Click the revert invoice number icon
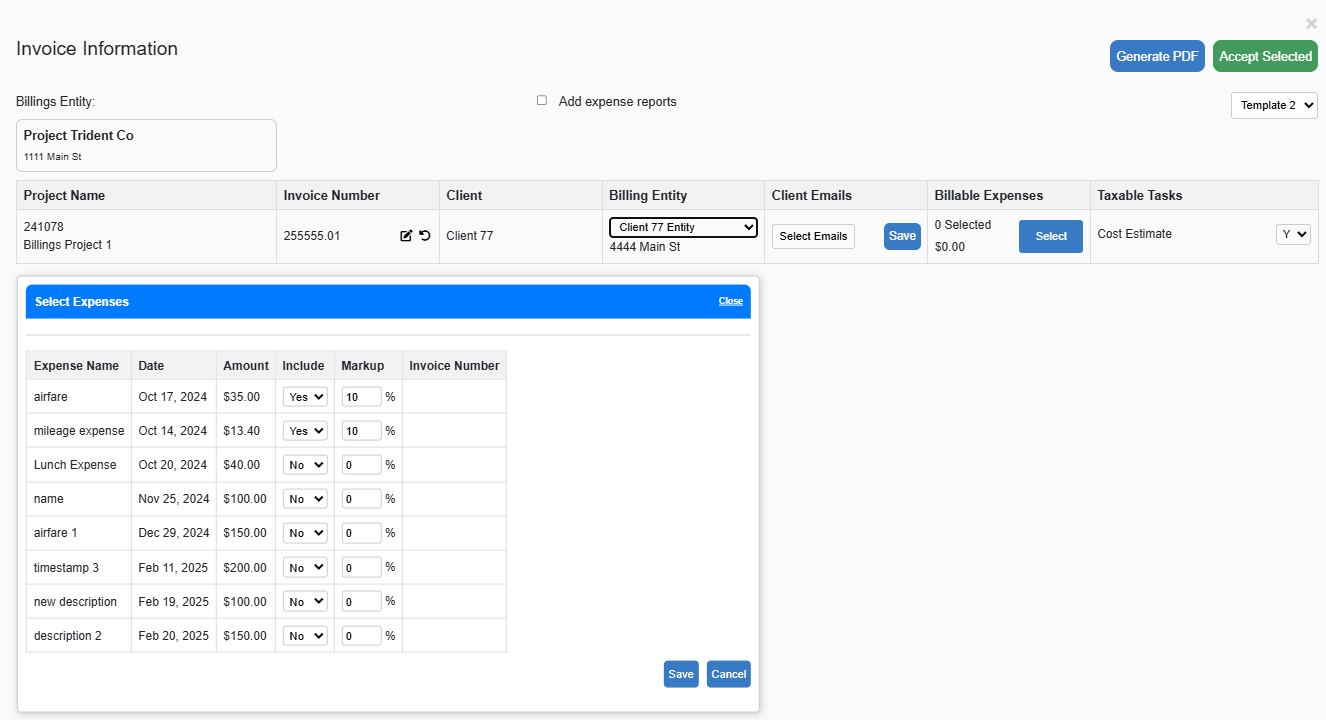Screen dimensions: 1326x720 (423, 235)
